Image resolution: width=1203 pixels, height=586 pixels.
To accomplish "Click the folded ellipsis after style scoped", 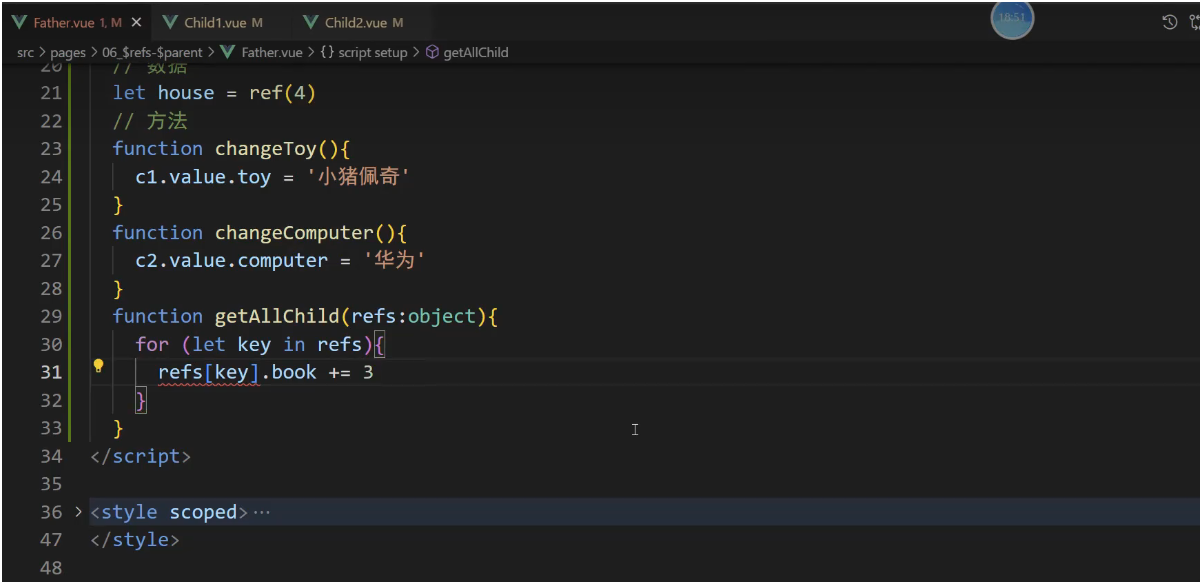I will point(262,512).
